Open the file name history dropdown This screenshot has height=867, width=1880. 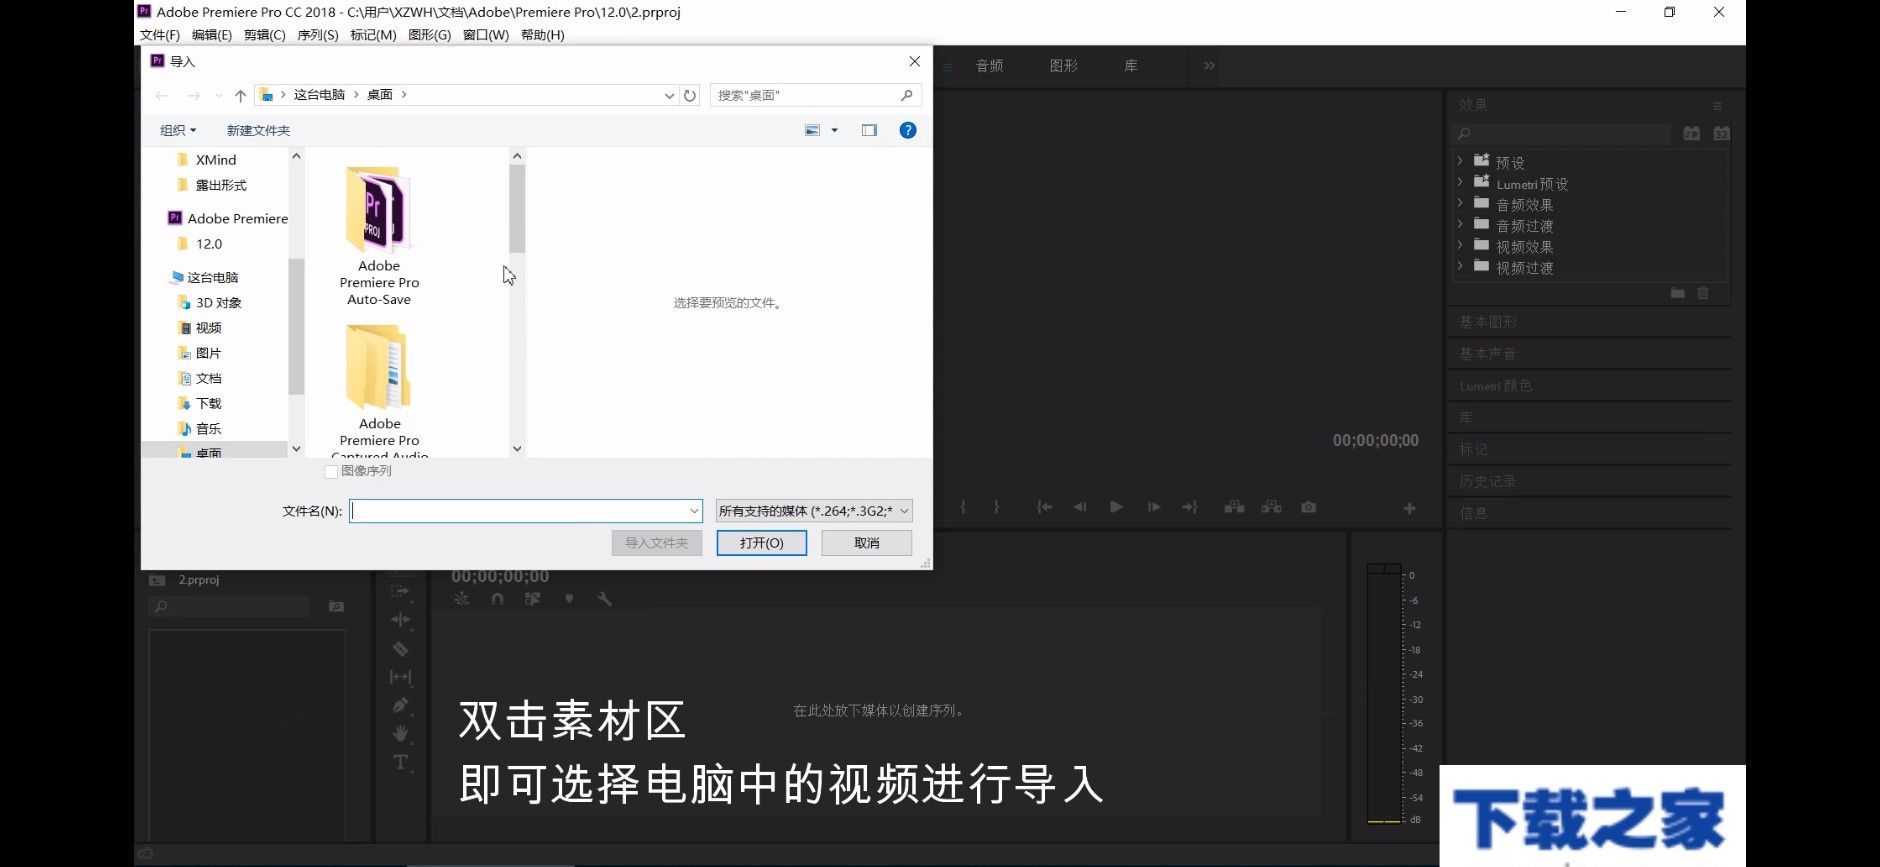coord(694,511)
